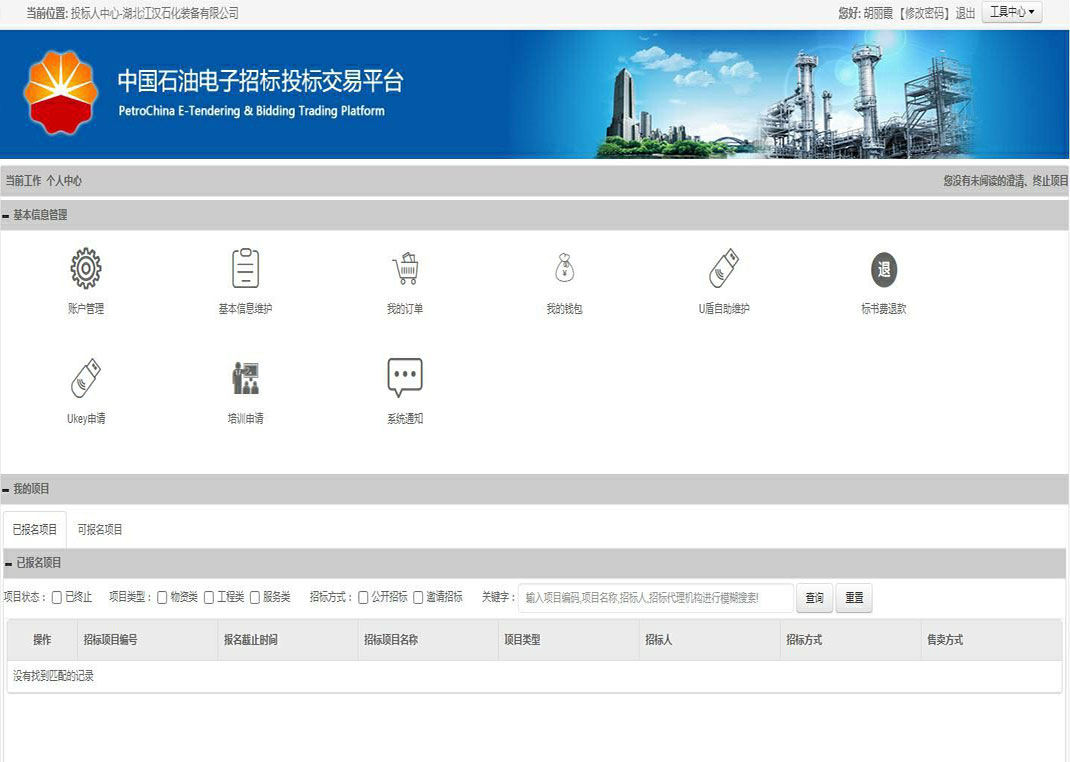Viewport: 1070px width, 762px height.
Task: Switch to the 可报名项目 tab
Action: [100, 529]
